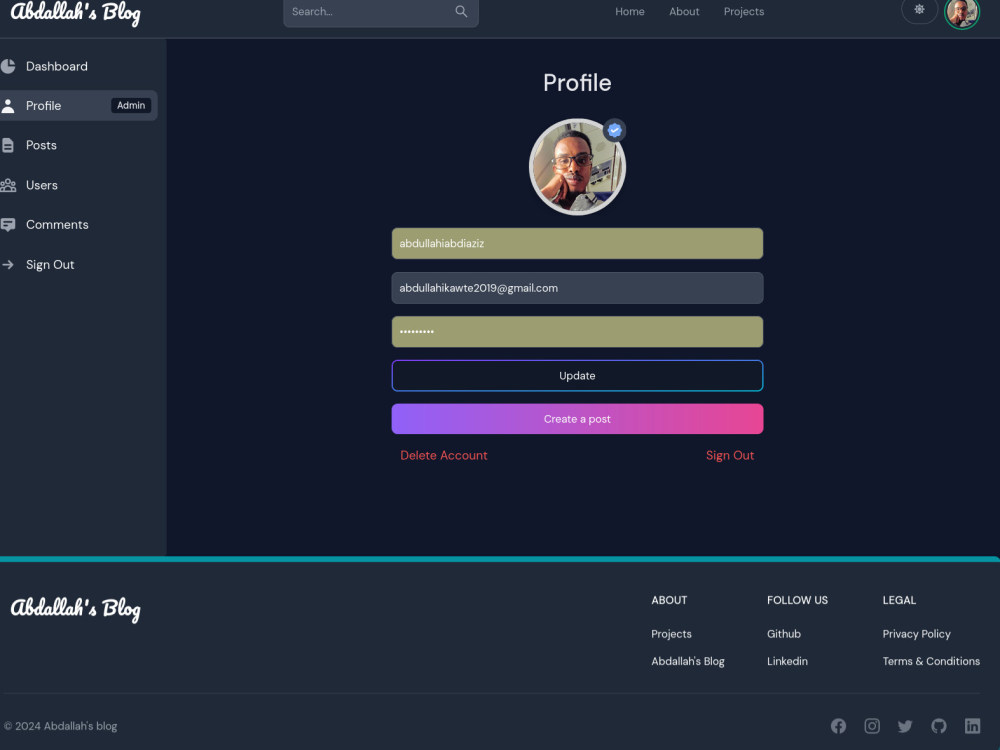This screenshot has width=1000, height=750.
Task: Click the Admin badge on Profile item
Action: click(x=131, y=105)
